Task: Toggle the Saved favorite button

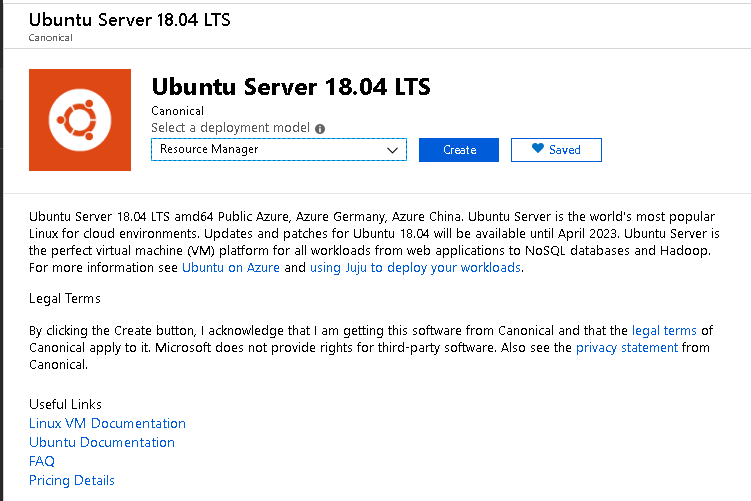Action: (x=556, y=150)
